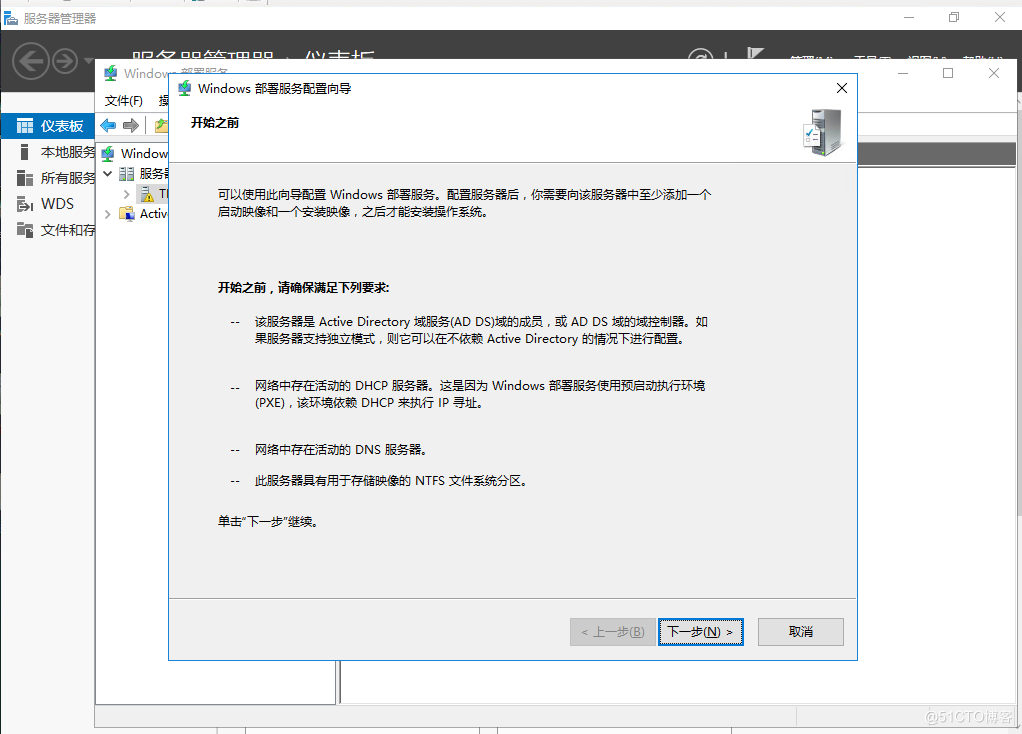Click the 开始之前，请确保满足下列要求 bold line
1022x734 pixels.
[303, 287]
